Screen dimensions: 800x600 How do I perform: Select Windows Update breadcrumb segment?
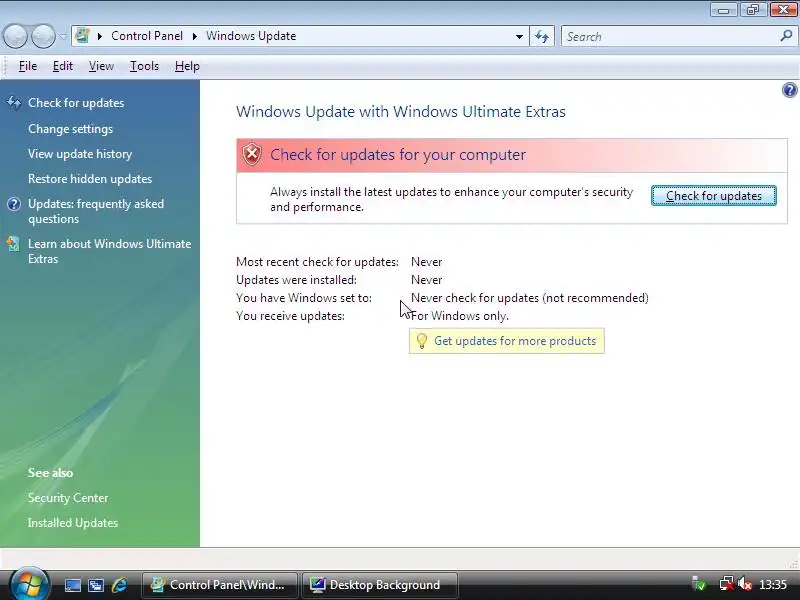click(251, 36)
